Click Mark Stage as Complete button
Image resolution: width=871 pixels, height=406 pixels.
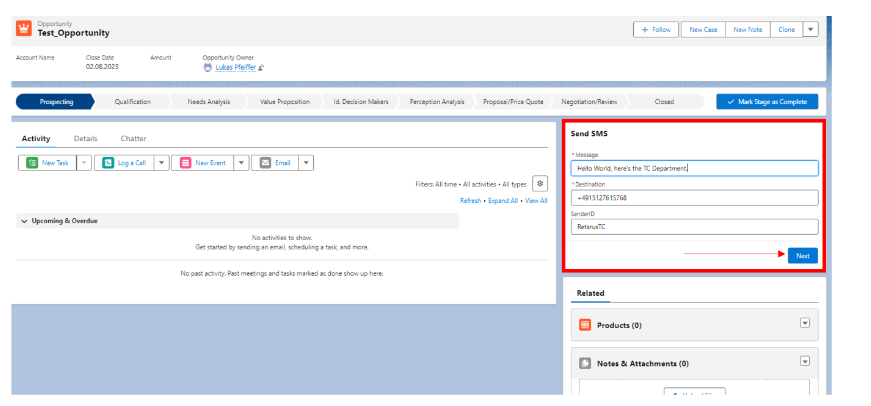767,102
